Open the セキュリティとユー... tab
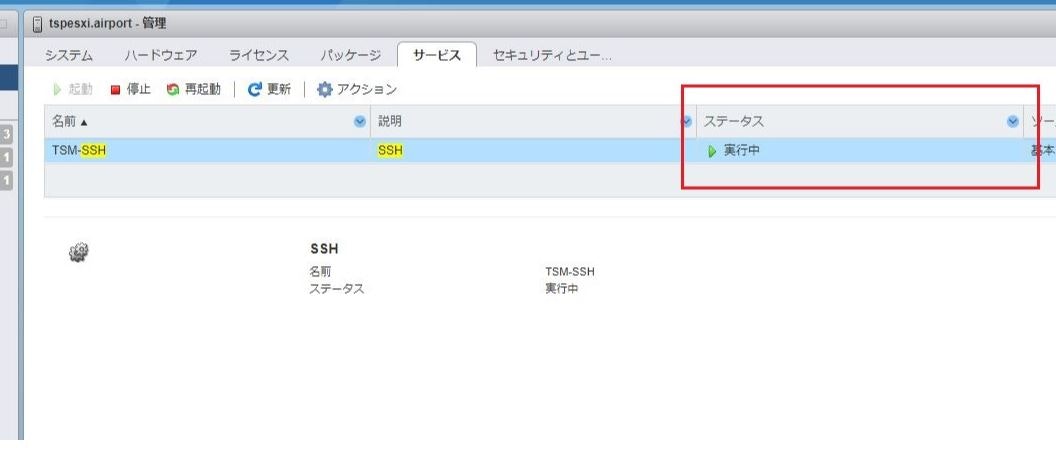This screenshot has height=453, width=1056. pos(552,55)
